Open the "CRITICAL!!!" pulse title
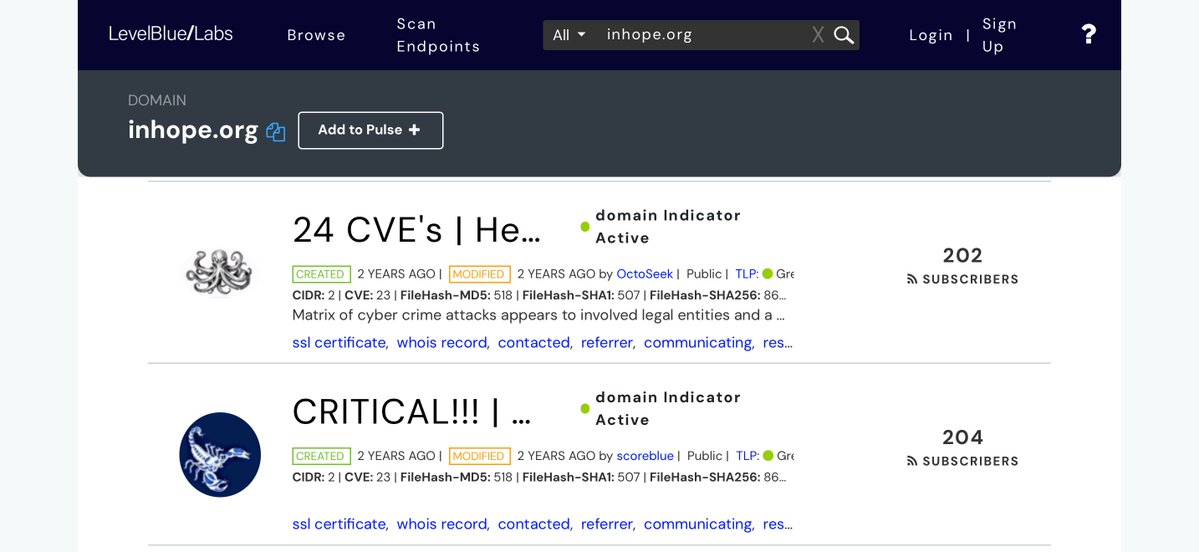1199x552 pixels. click(411, 412)
